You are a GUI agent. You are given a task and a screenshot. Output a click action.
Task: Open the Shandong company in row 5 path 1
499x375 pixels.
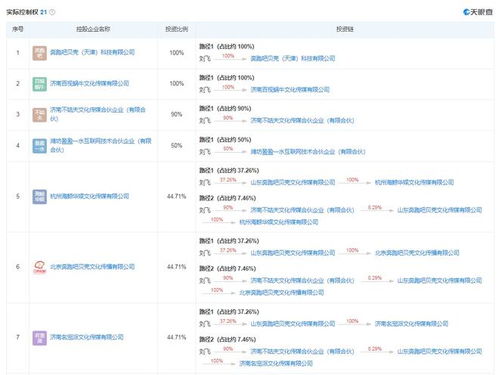(293, 182)
